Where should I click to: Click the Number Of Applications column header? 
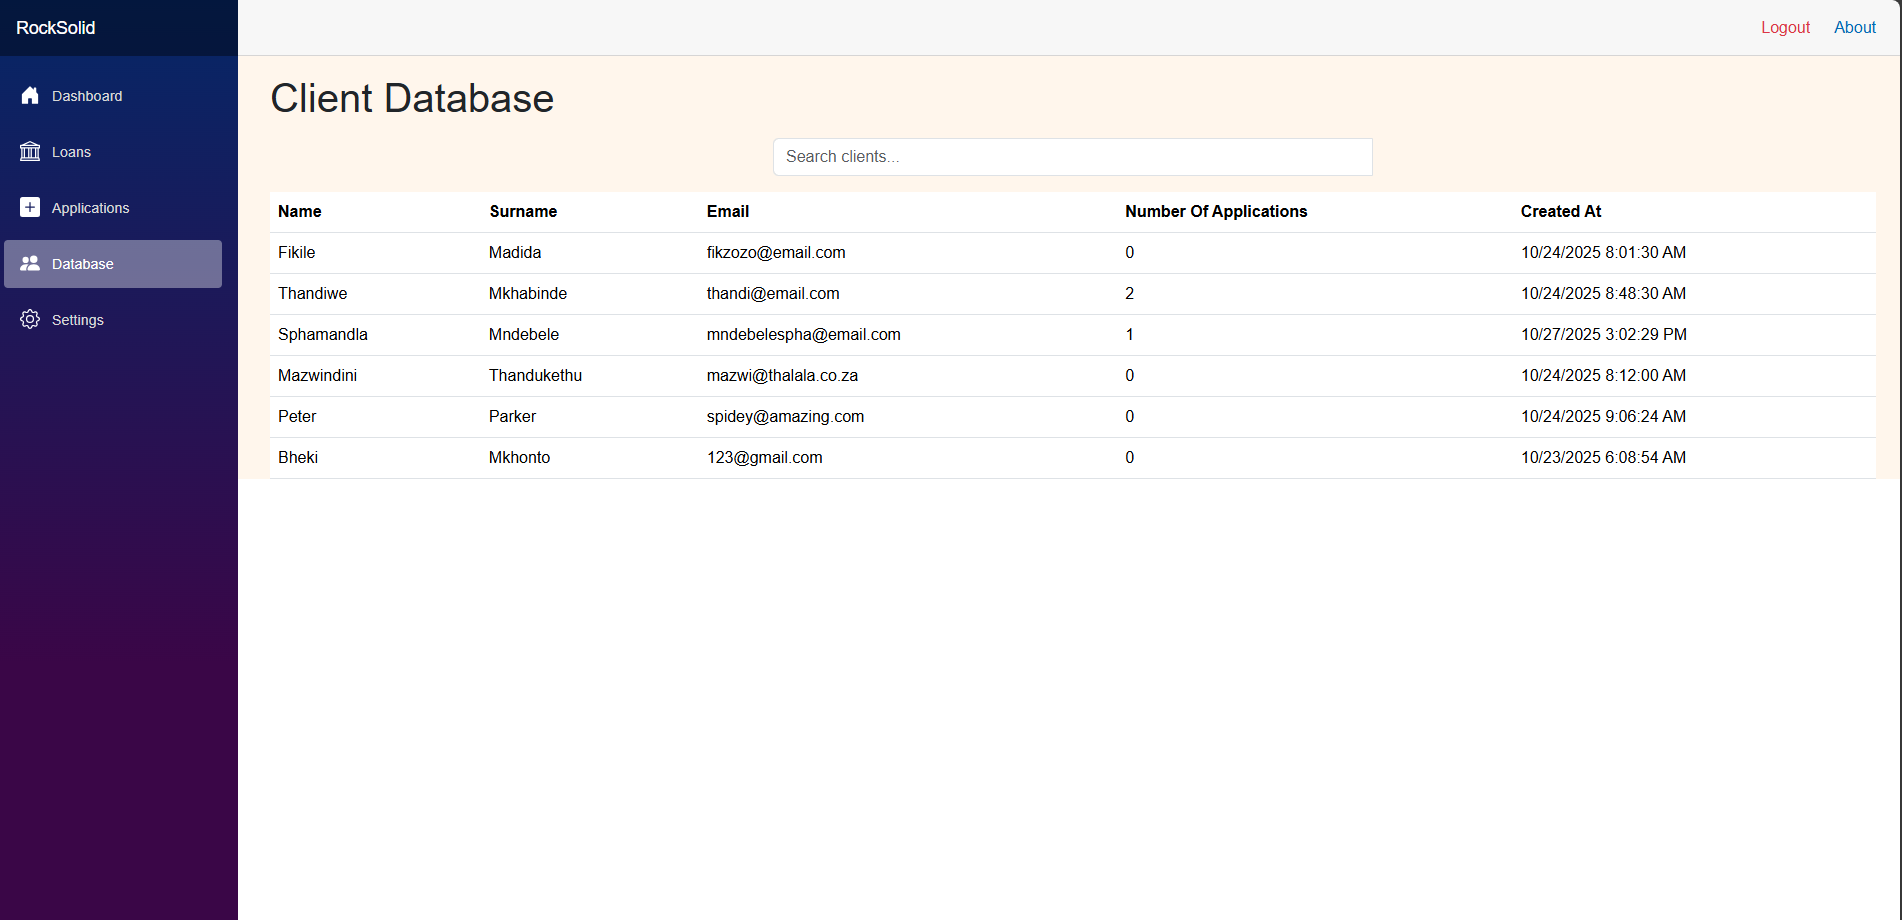pos(1215,212)
